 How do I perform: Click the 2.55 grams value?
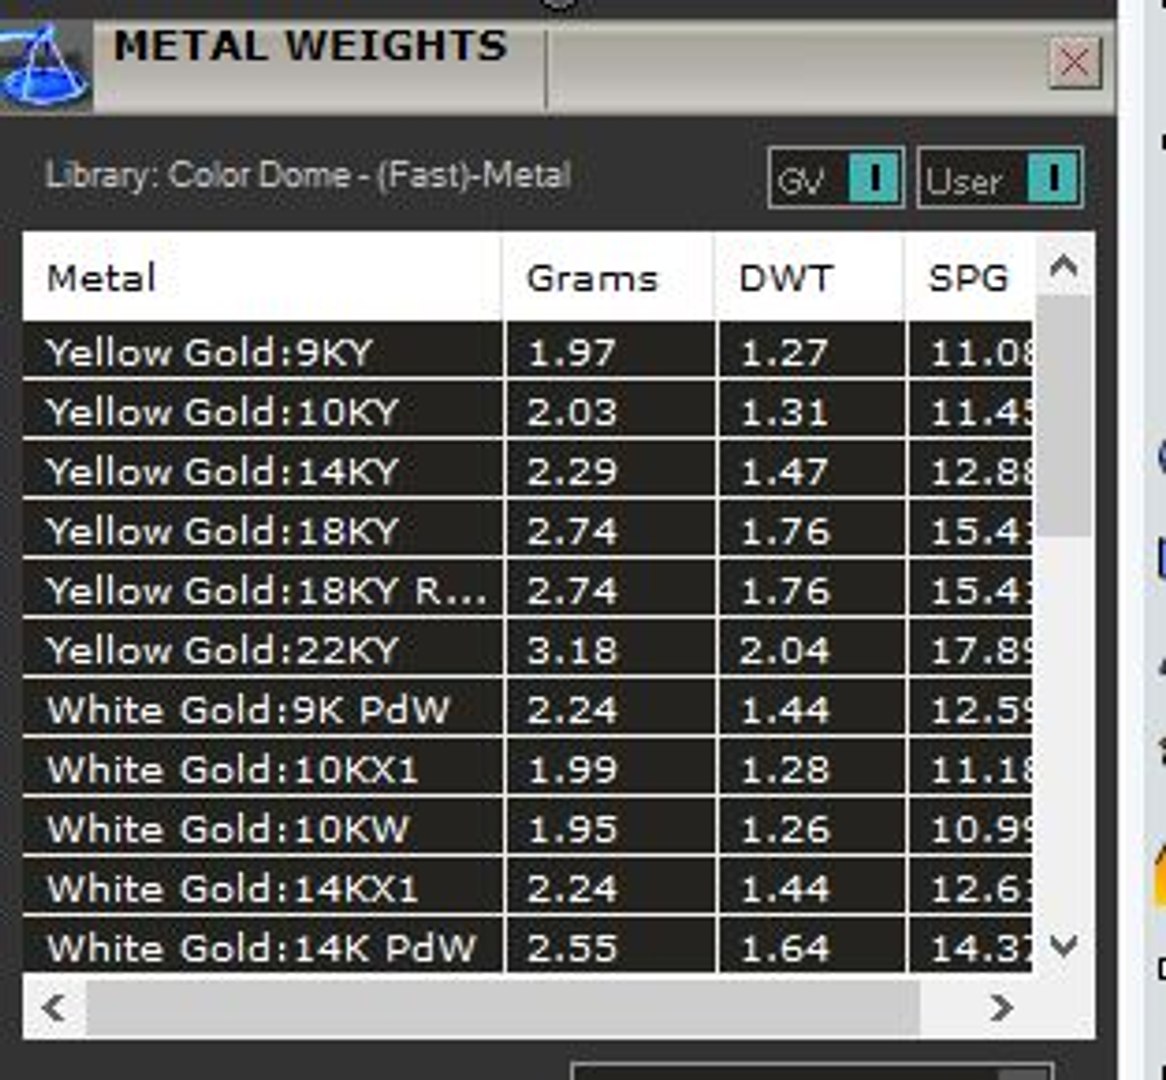(x=571, y=948)
